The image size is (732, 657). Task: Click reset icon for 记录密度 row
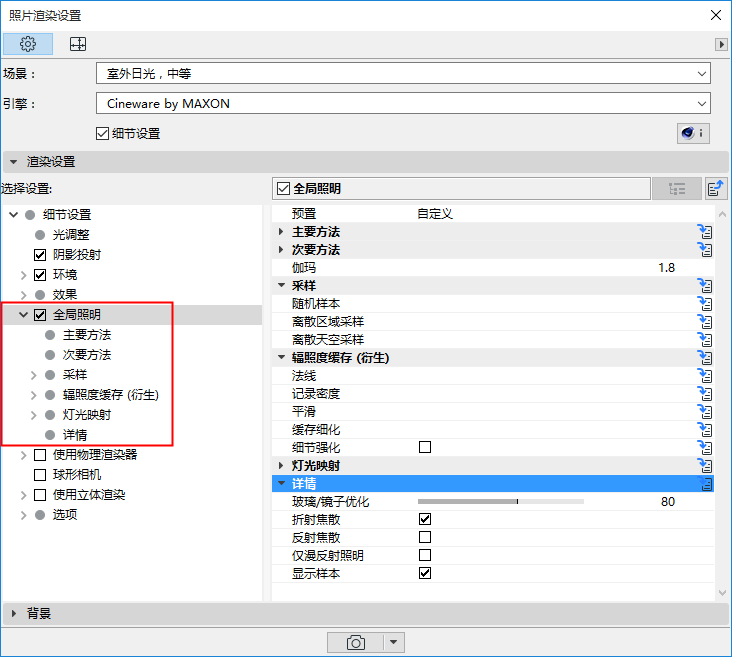point(705,394)
